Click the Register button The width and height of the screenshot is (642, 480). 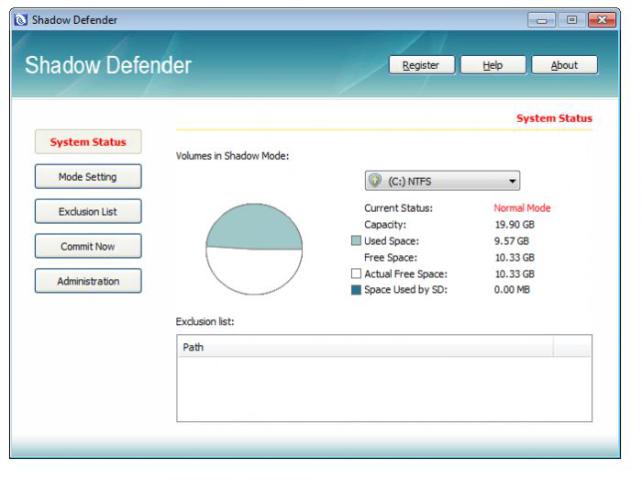click(x=422, y=65)
